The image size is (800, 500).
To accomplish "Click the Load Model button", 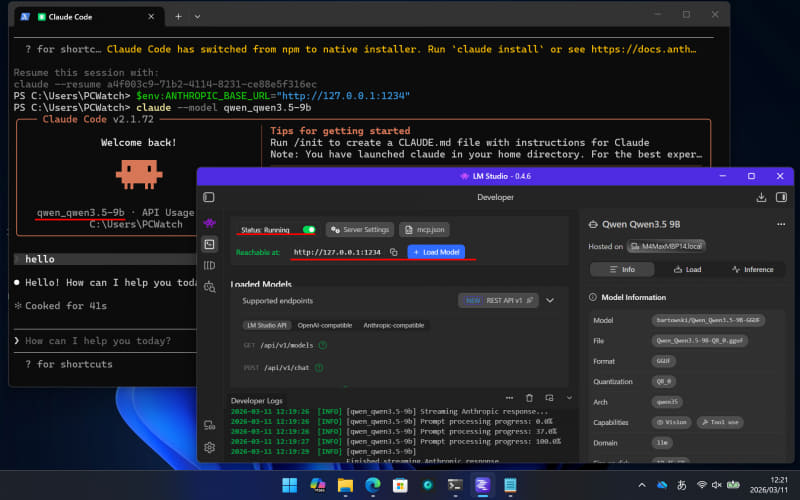I will click(x=436, y=252).
